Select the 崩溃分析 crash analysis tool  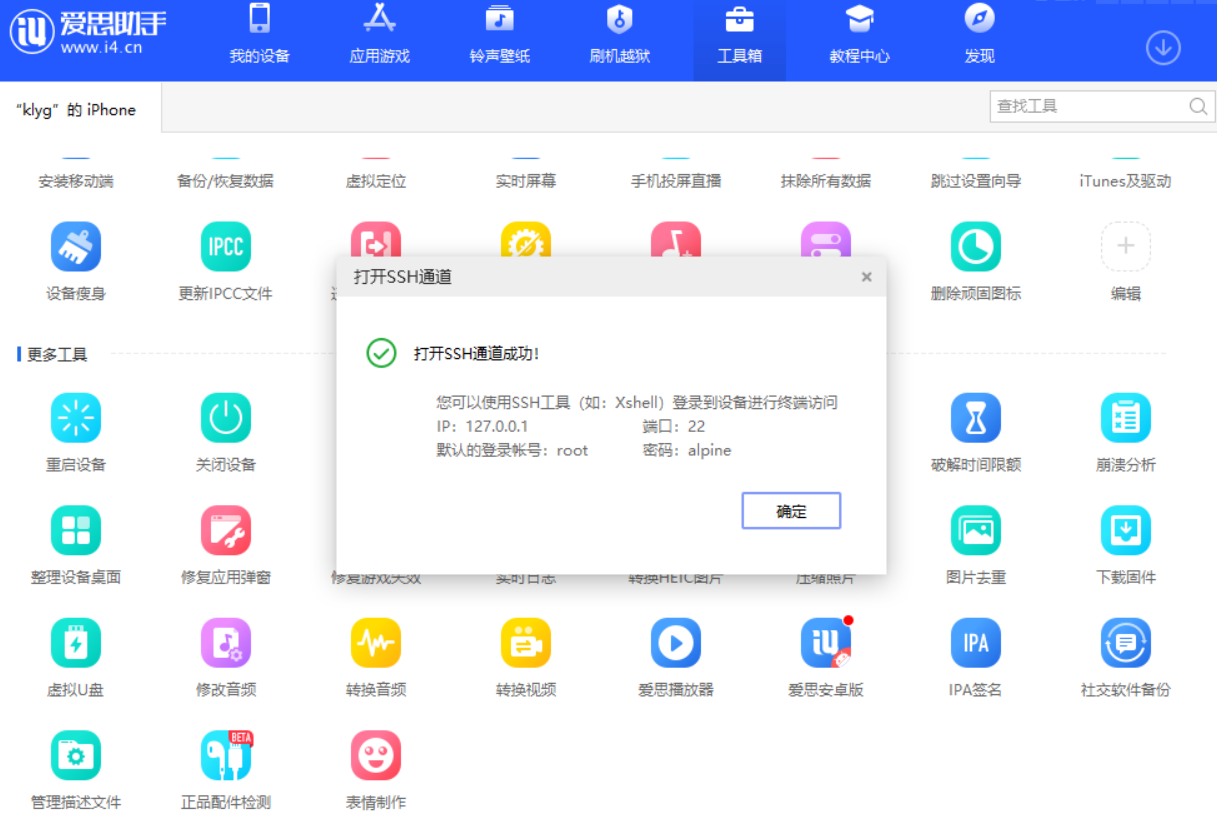coord(1126,430)
